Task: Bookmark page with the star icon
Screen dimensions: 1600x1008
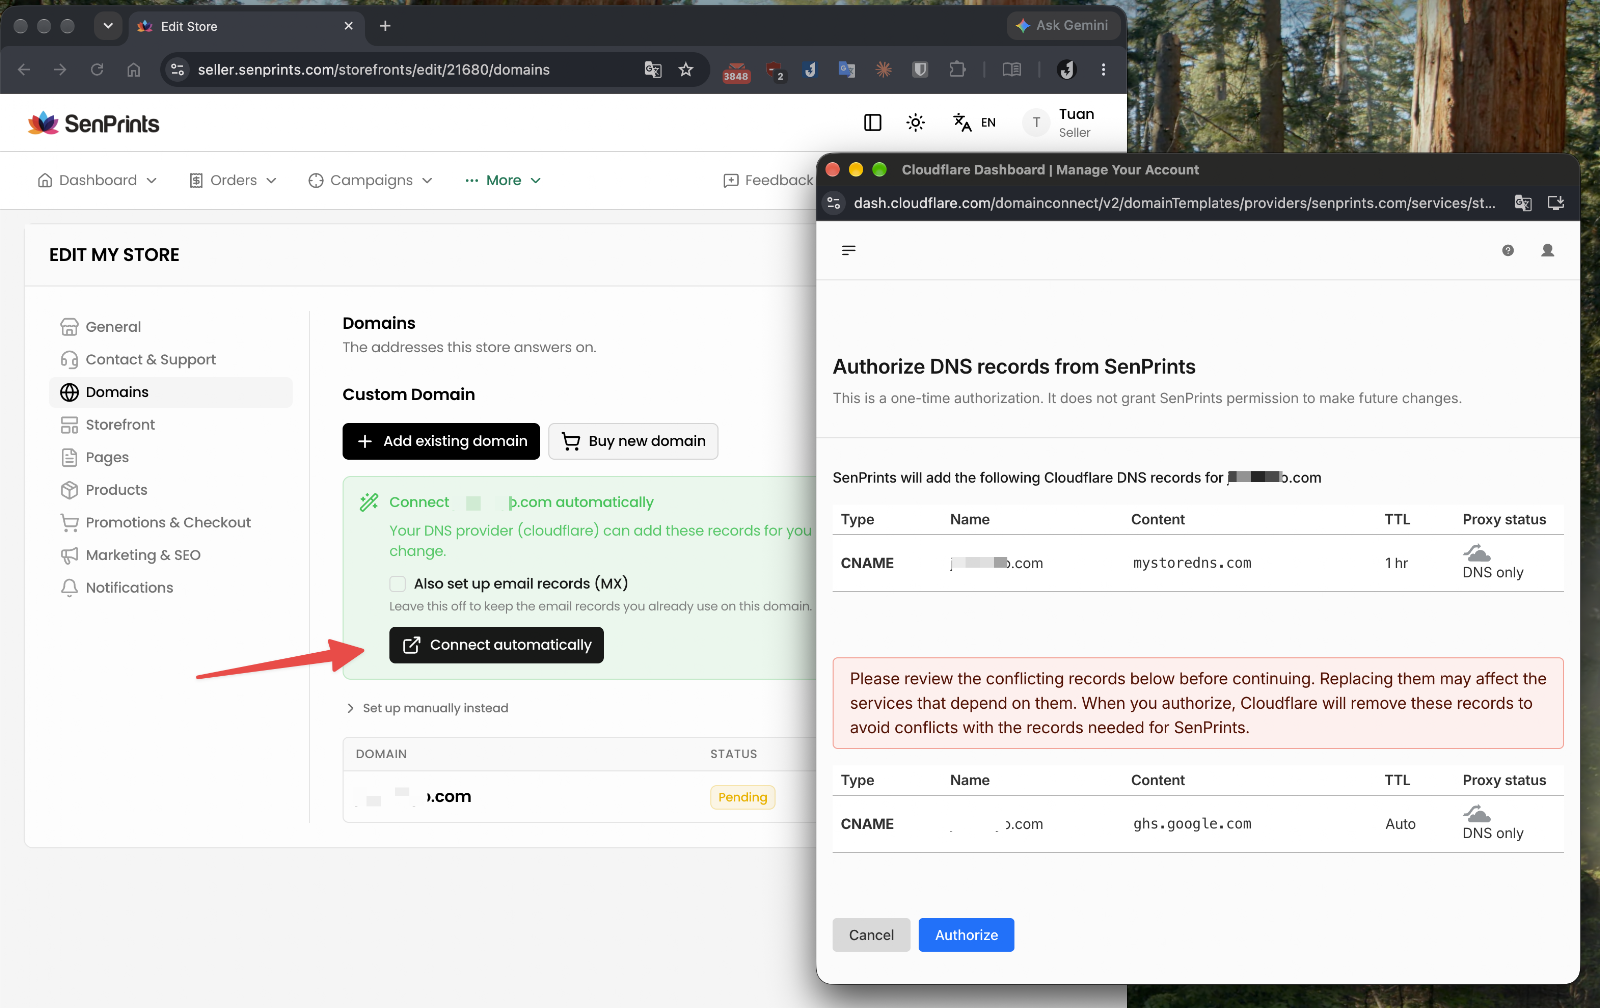Action: tap(686, 70)
